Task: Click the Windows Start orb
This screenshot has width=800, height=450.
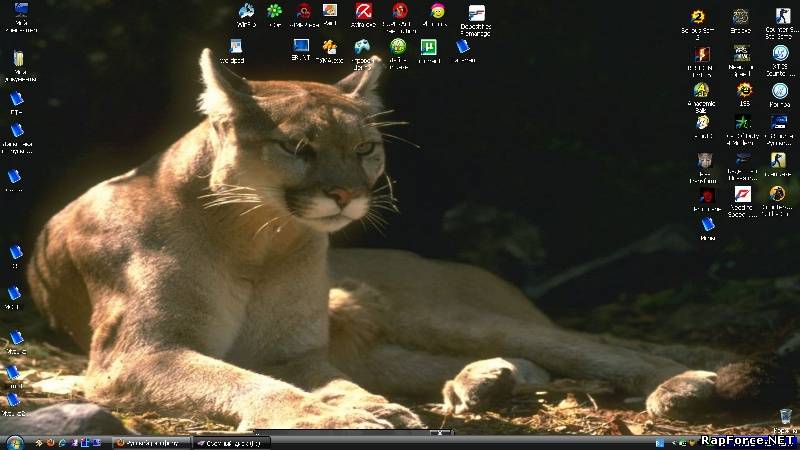Action: [15, 443]
